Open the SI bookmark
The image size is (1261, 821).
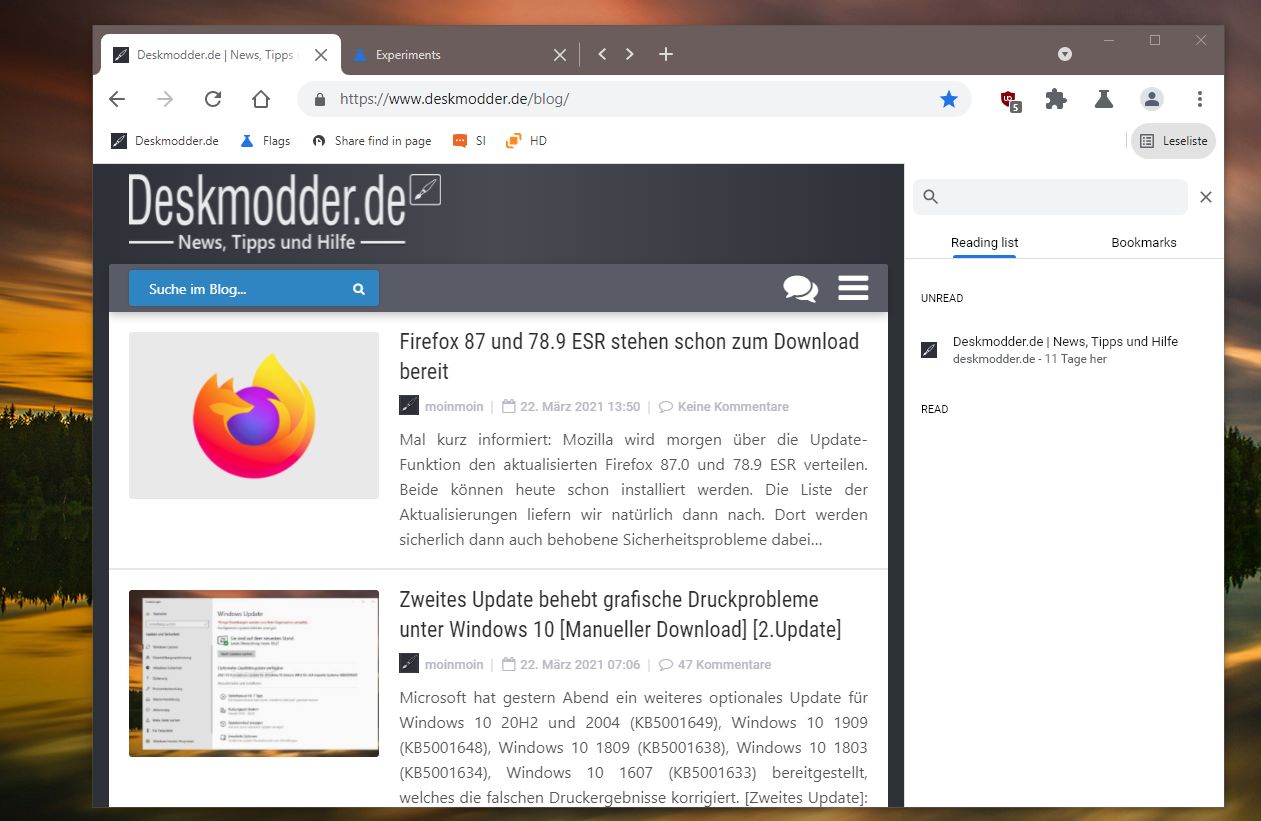(x=469, y=141)
